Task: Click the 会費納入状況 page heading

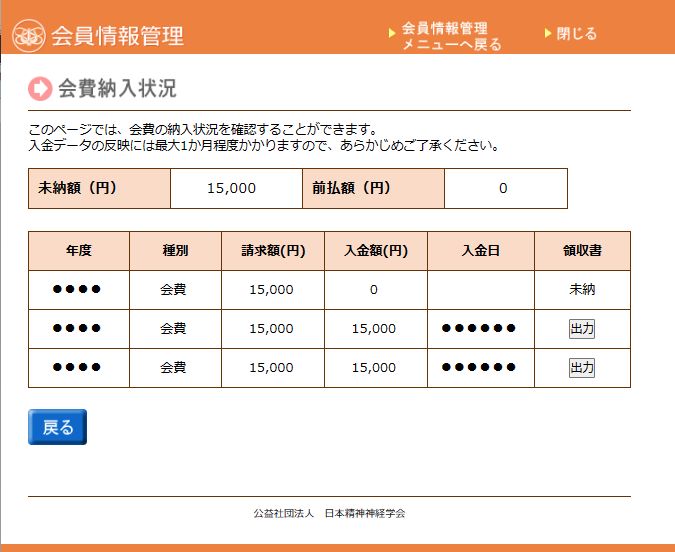Action: (117, 88)
